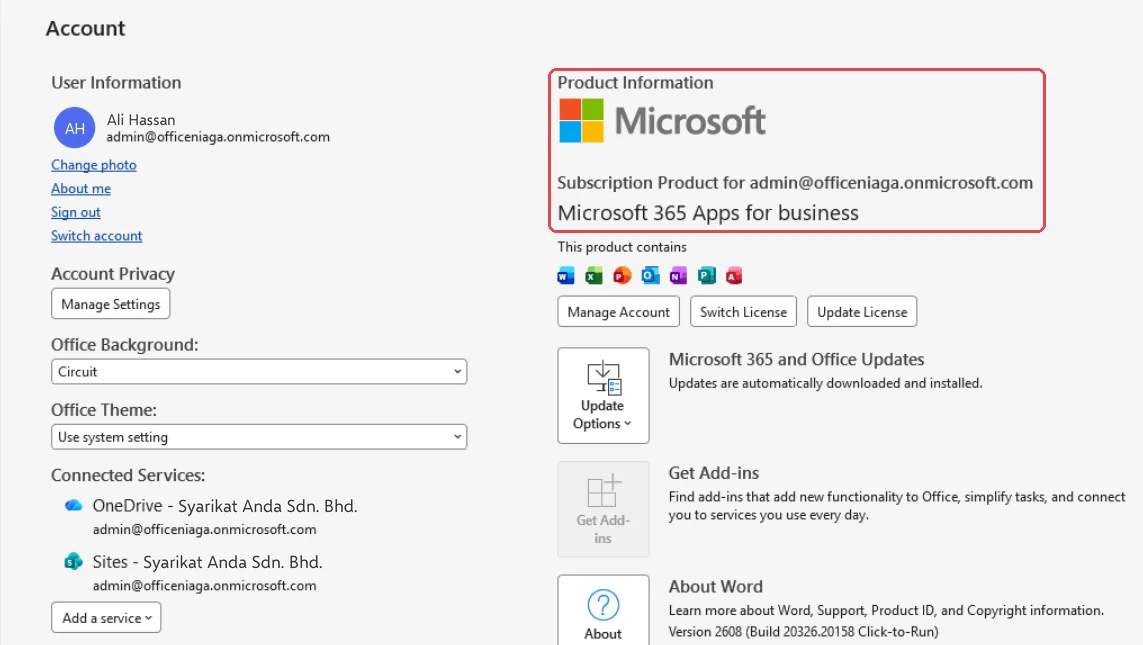Image resolution: width=1143 pixels, height=645 pixels.
Task: Click the OneDrive cloud icon
Action: 73,505
